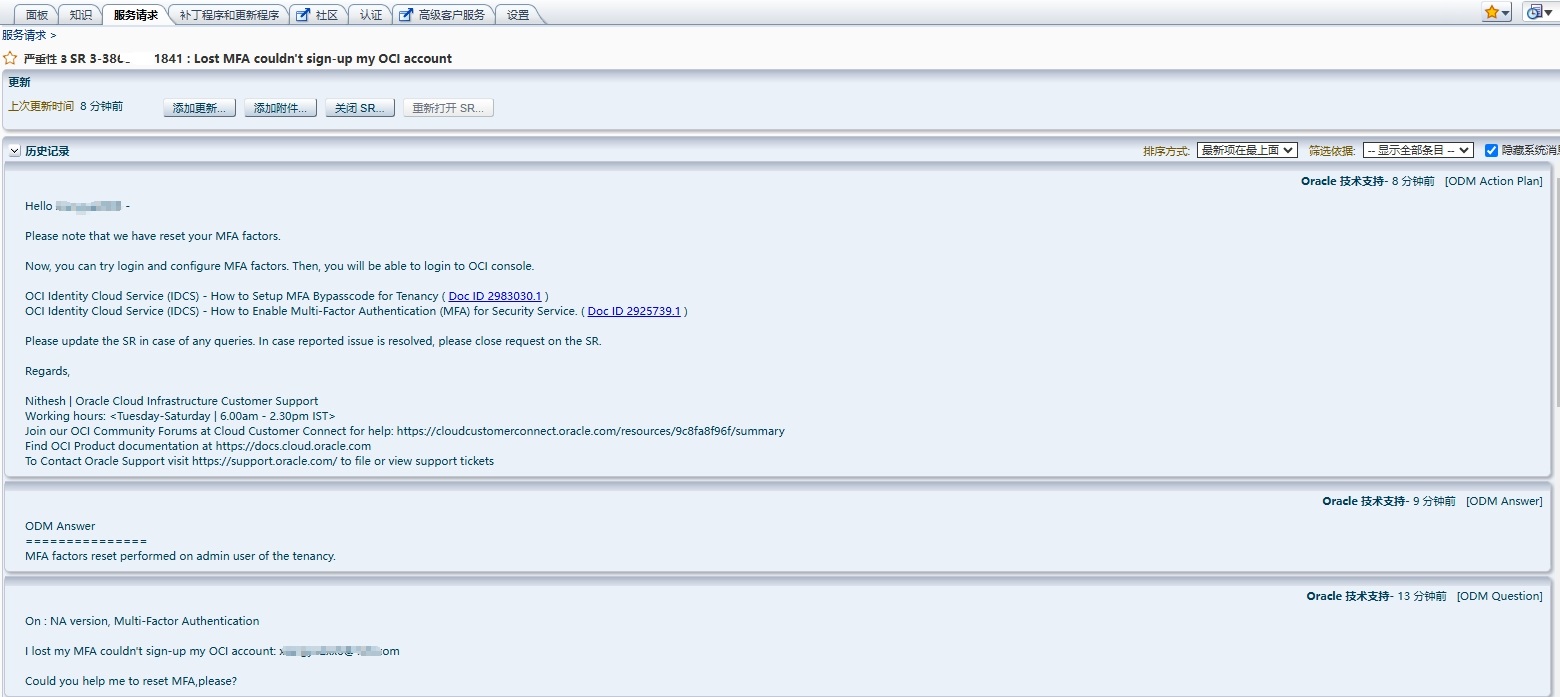This screenshot has width=1560, height=697.
Task: Click the text 'Please note that we have reset your MFA factors.'
Action: coord(153,236)
